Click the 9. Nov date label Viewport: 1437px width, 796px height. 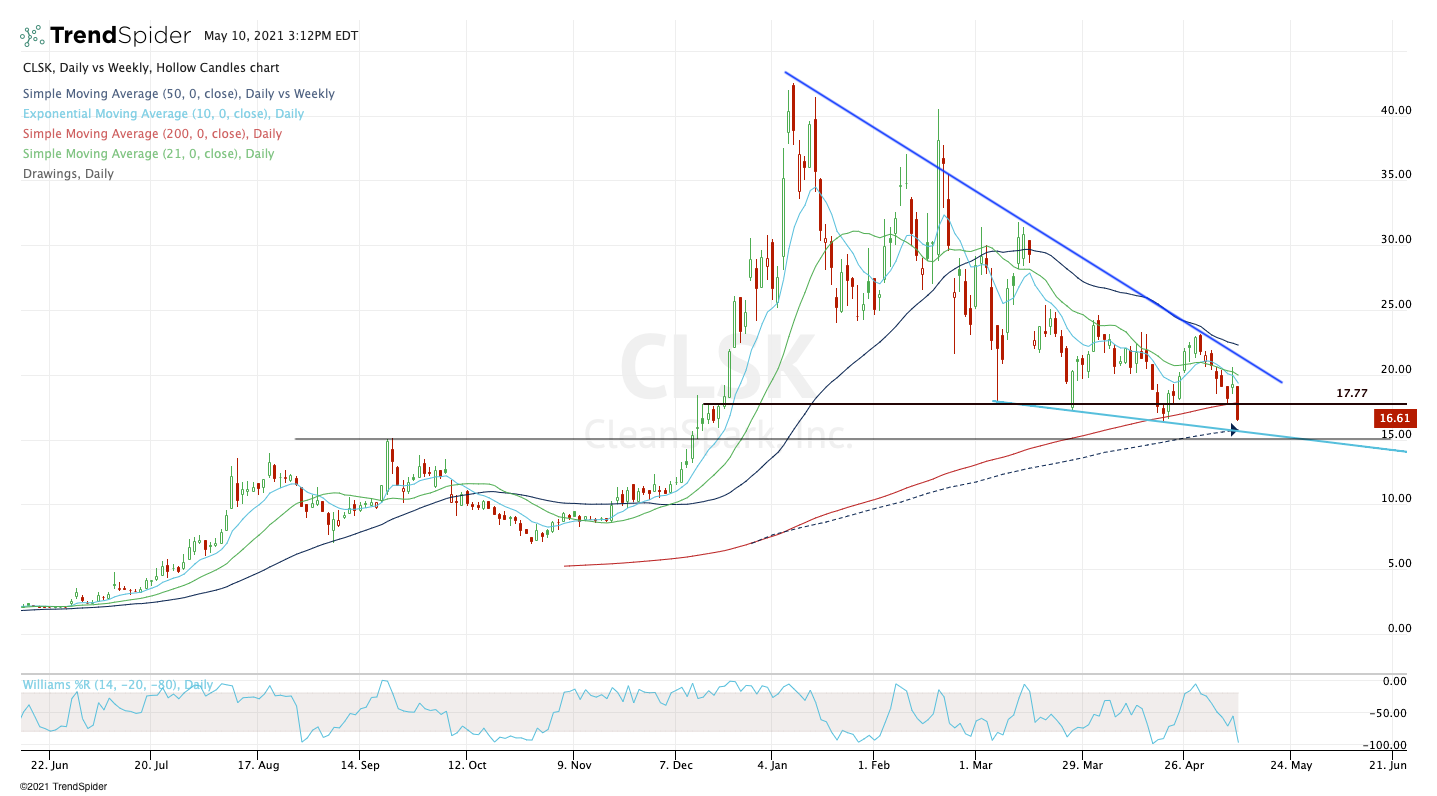573,766
